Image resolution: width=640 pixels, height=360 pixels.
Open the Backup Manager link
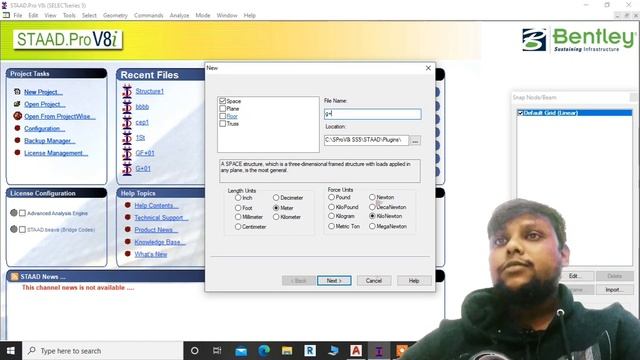pyautogui.click(x=49, y=141)
